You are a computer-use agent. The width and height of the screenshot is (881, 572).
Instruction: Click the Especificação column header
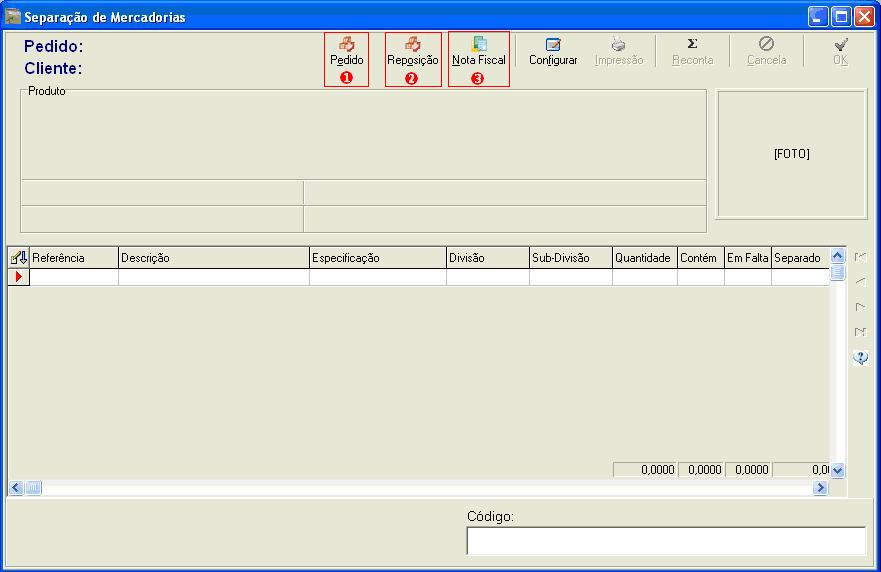(x=378, y=258)
